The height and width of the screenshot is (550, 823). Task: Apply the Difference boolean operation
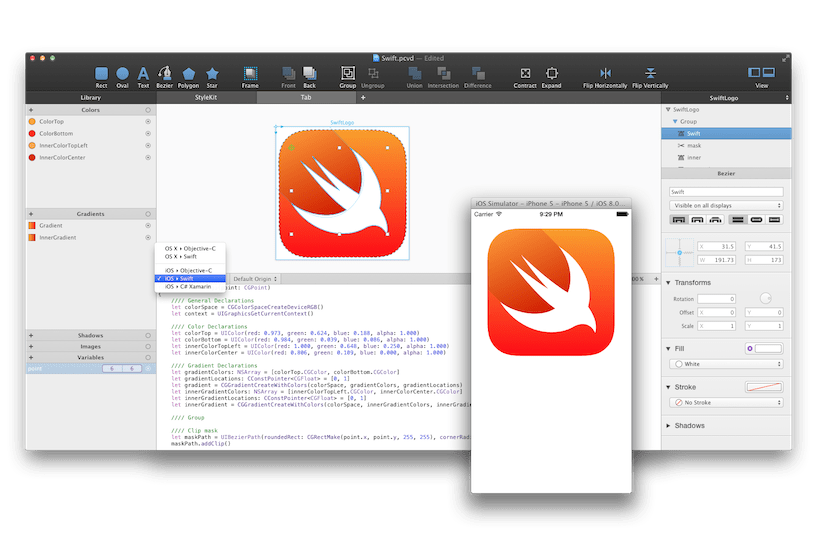[x=478, y=77]
